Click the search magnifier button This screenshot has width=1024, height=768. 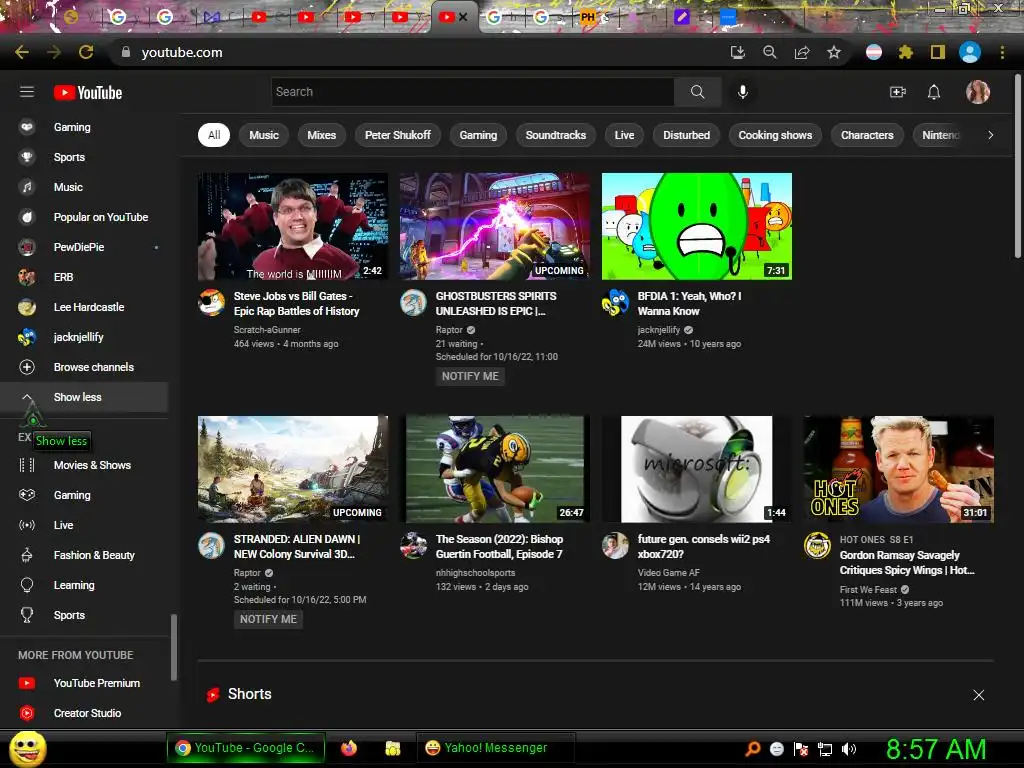click(697, 92)
